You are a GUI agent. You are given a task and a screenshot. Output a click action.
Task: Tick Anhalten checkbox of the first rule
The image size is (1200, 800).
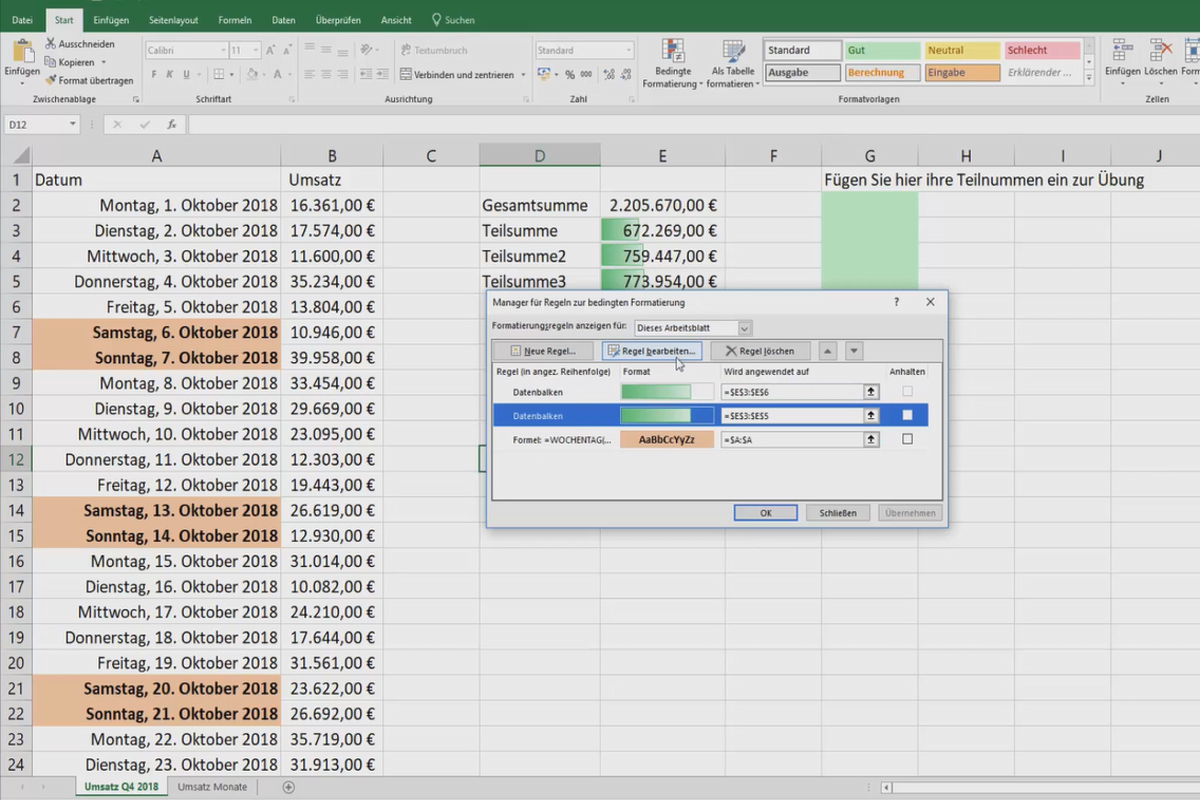click(x=907, y=391)
